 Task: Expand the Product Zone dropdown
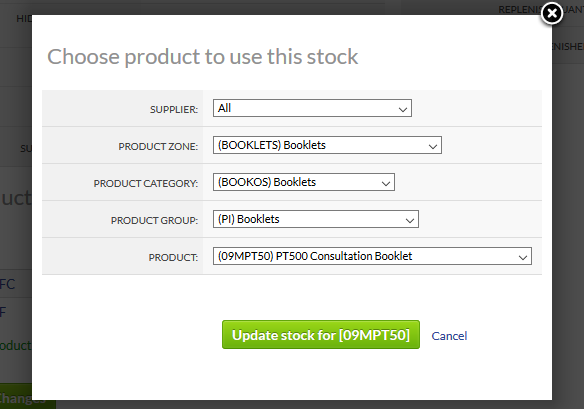click(327, 145)
